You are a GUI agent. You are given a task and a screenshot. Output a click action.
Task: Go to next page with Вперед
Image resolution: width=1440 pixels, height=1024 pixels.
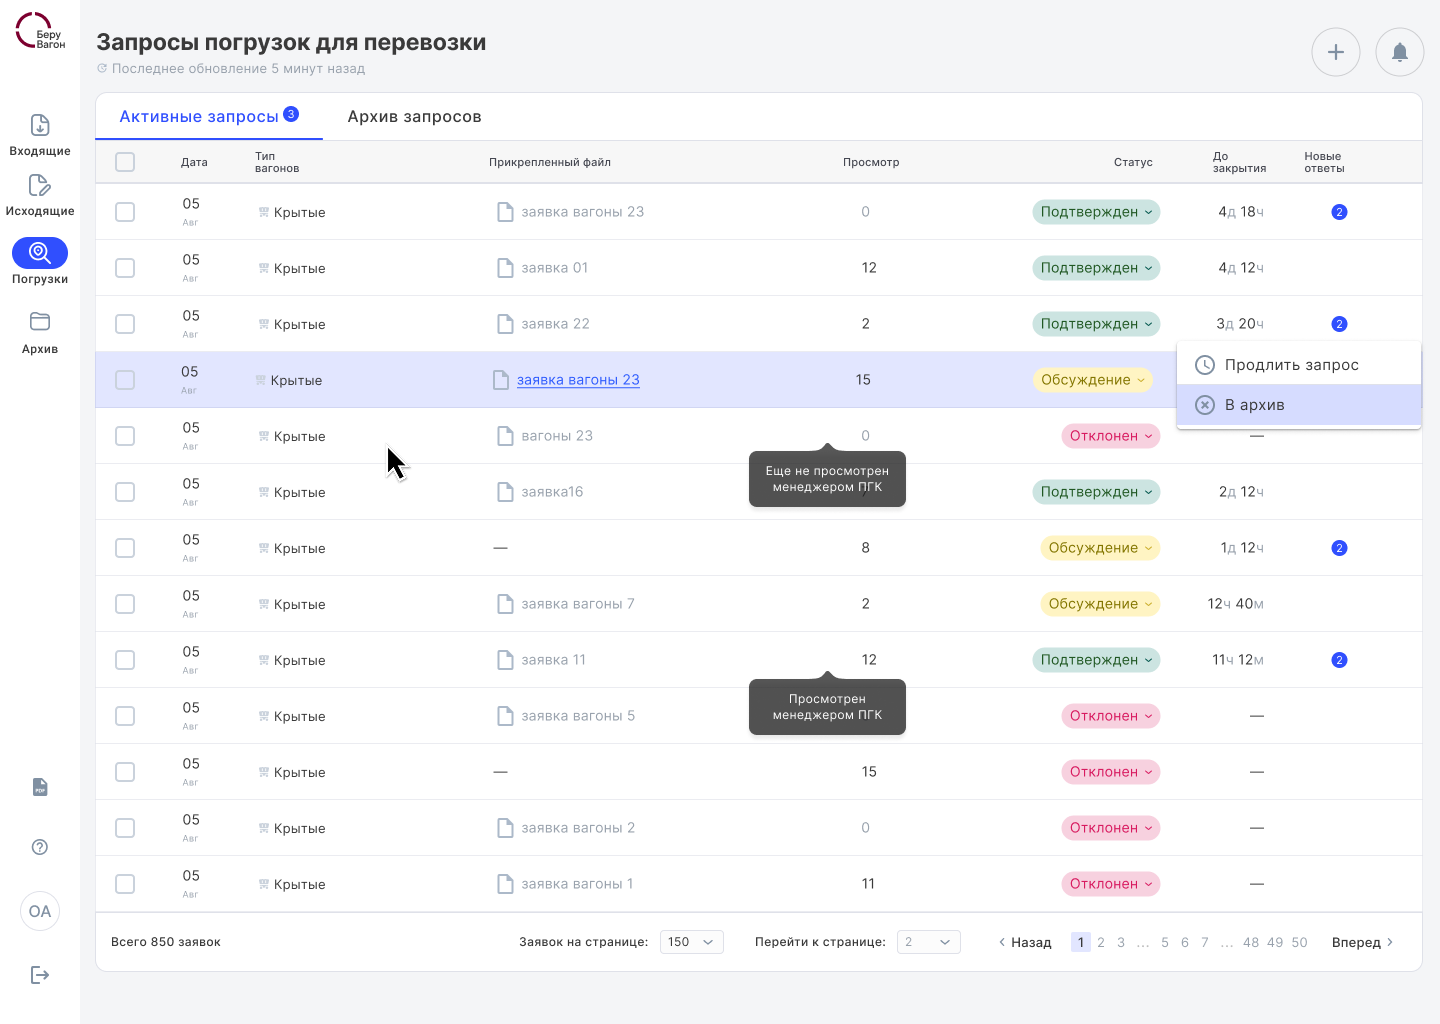1361,942
